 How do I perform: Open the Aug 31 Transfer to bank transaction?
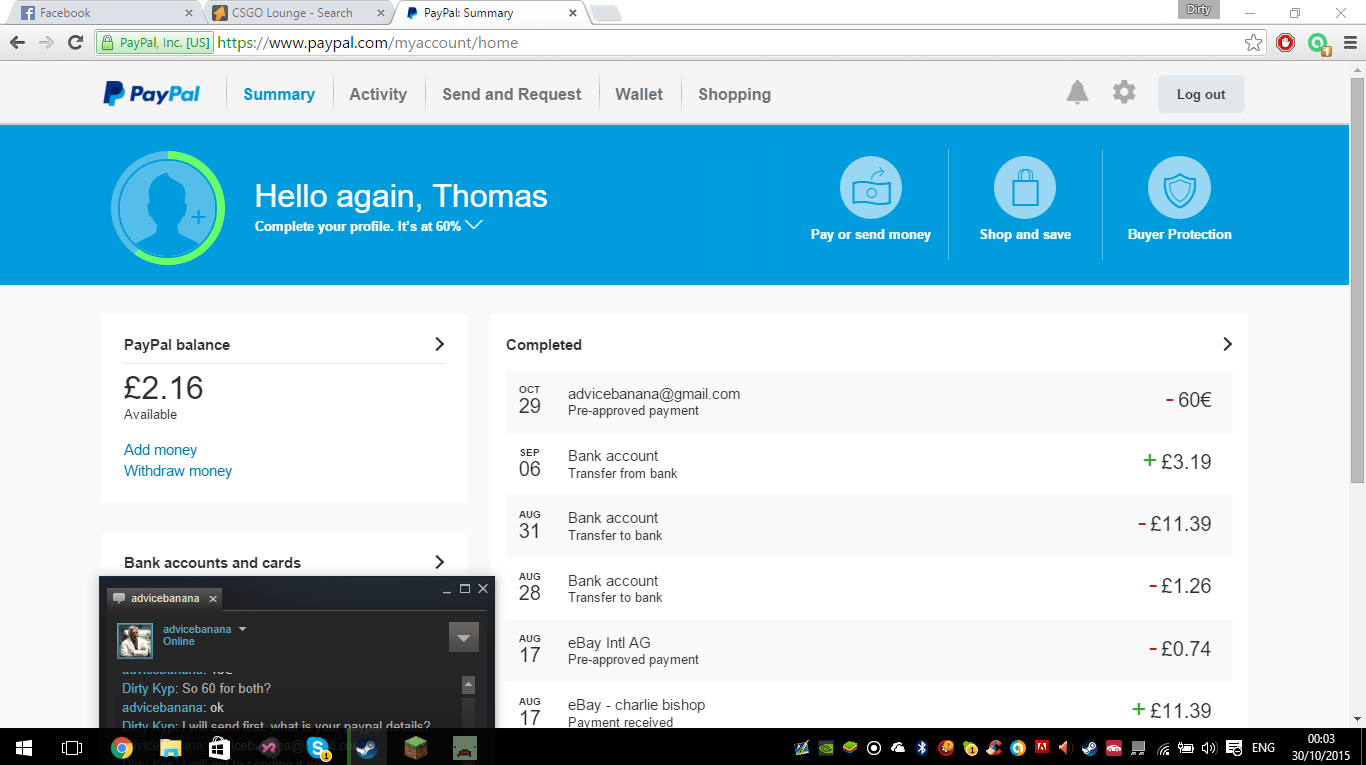(869, 526)
